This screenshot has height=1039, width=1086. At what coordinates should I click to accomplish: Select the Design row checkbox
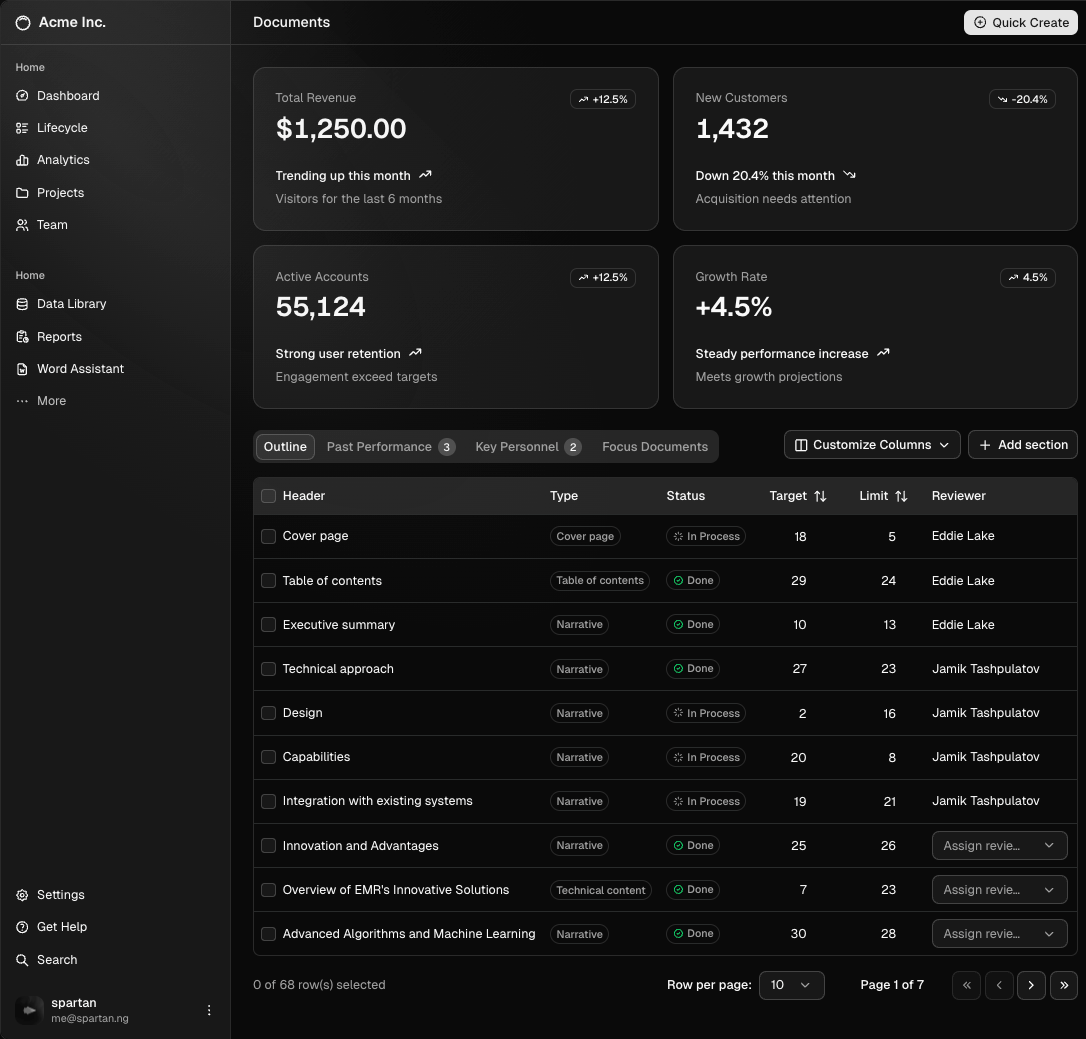click(x=268, y=712)
